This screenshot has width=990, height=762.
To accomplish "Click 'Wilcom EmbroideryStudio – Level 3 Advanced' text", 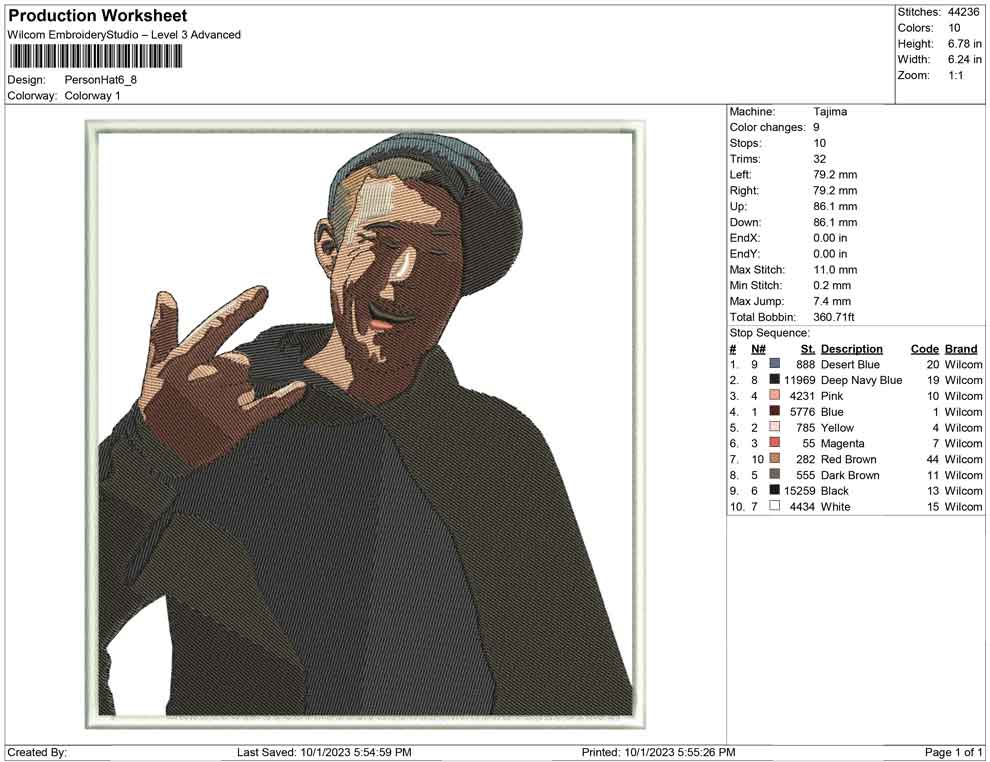I will click(x=124, y=35).
